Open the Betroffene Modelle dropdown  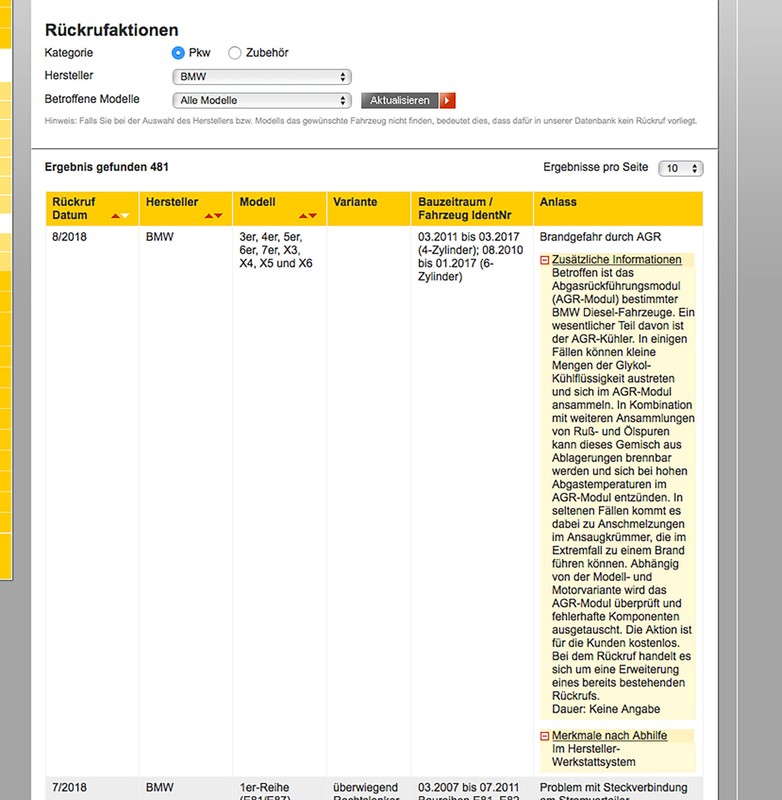262,100
